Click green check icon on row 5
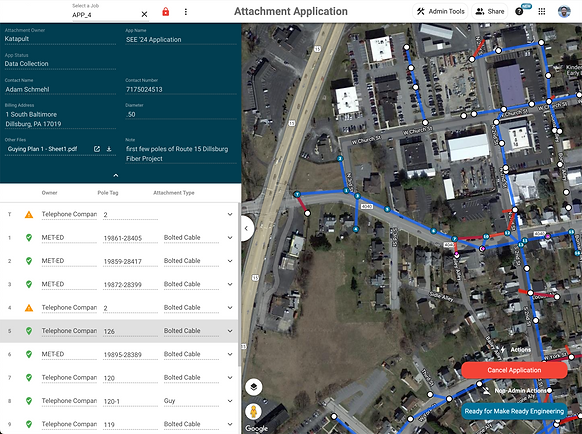Viewport: 582px width, 434px height. click(x=29, y=331)
